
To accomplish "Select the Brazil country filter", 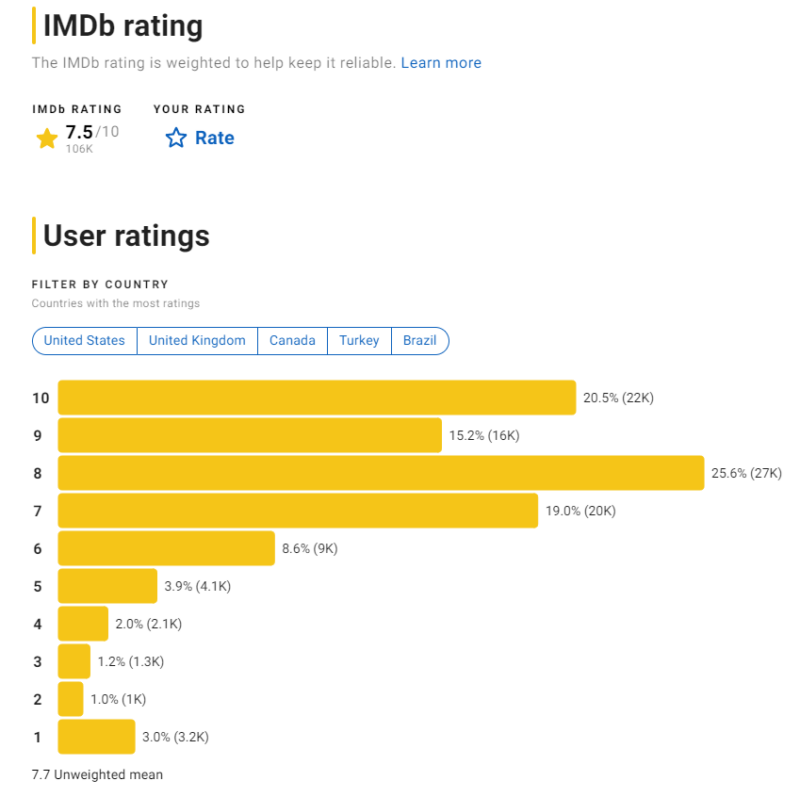I will 420,341.
